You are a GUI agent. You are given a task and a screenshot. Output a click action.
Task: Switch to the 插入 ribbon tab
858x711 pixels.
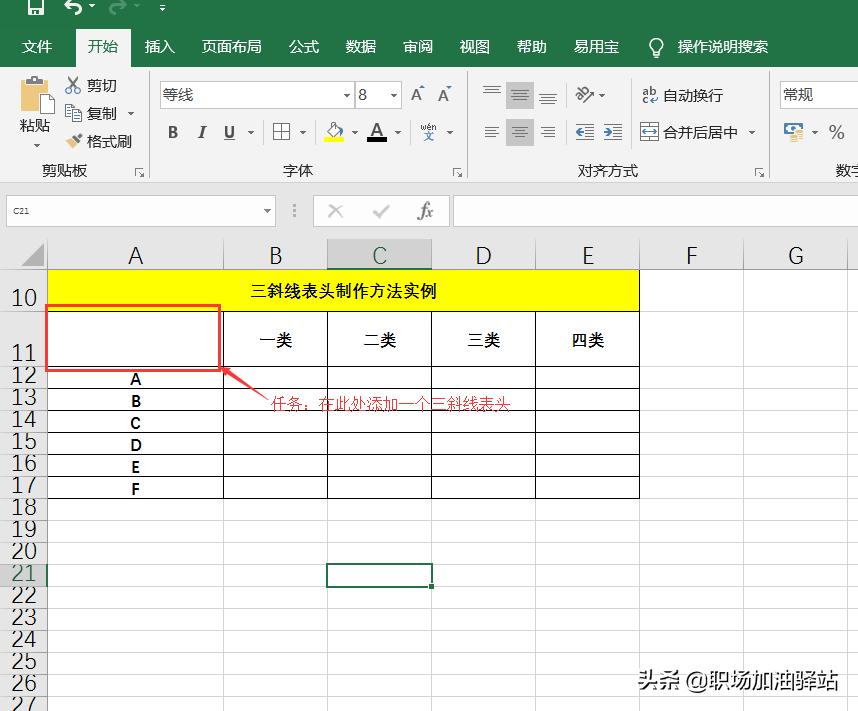160,46
